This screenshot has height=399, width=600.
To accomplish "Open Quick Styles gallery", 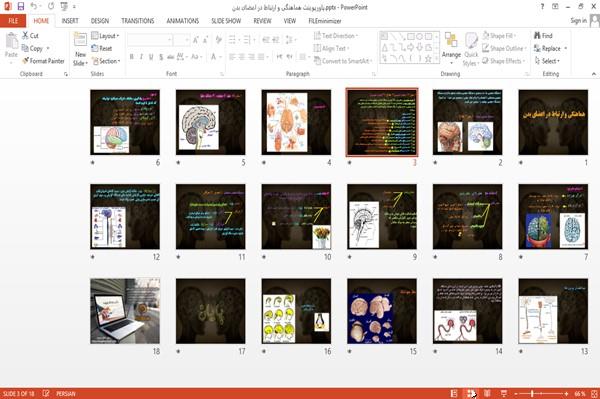I will tap(471, 49).
